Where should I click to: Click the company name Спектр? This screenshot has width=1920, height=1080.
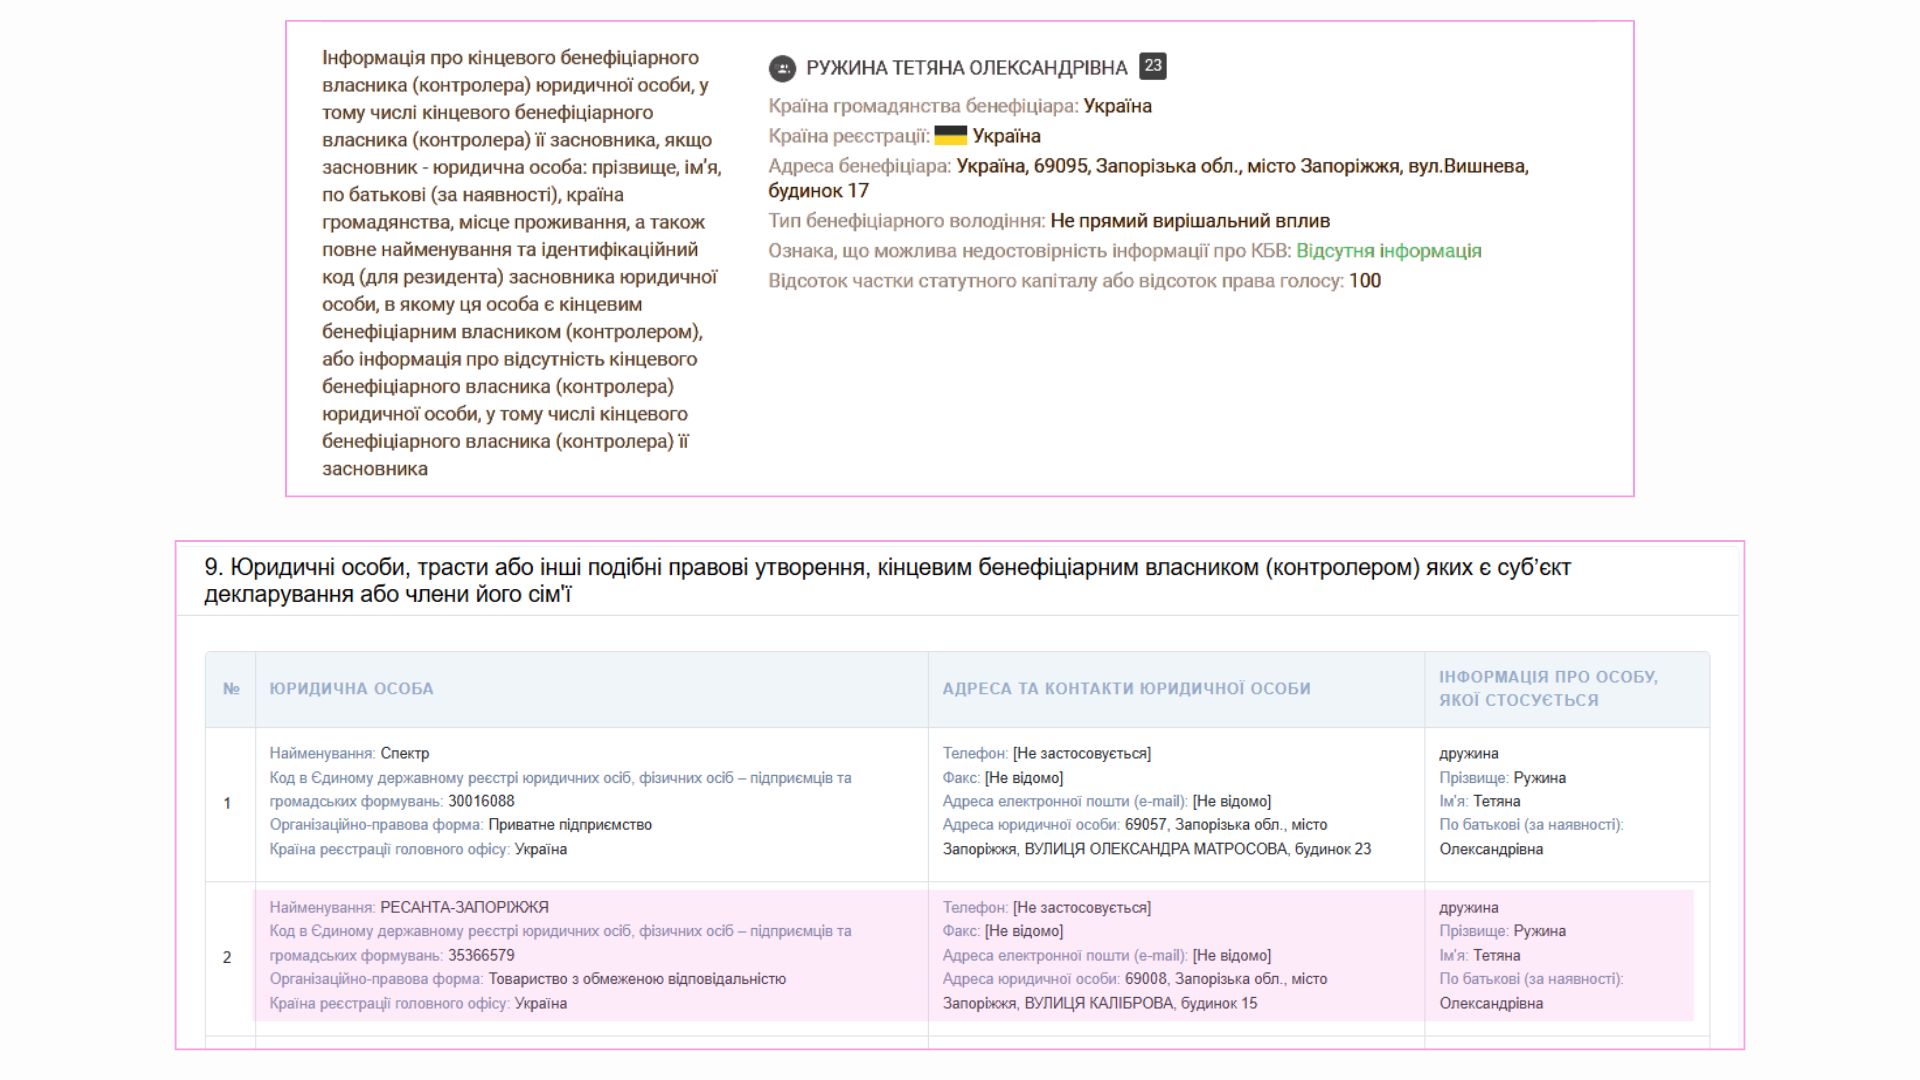pyautogui.click(x=404, y=753)
